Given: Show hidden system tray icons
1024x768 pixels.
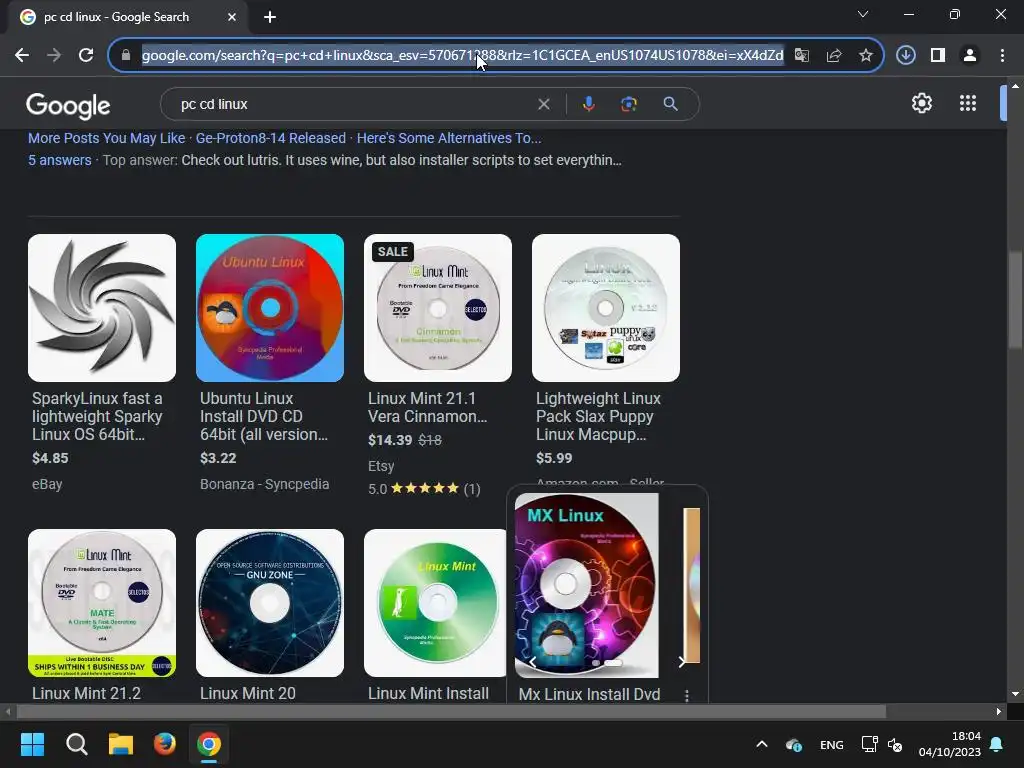Looking at the screenshot, I should coord(761,744).
